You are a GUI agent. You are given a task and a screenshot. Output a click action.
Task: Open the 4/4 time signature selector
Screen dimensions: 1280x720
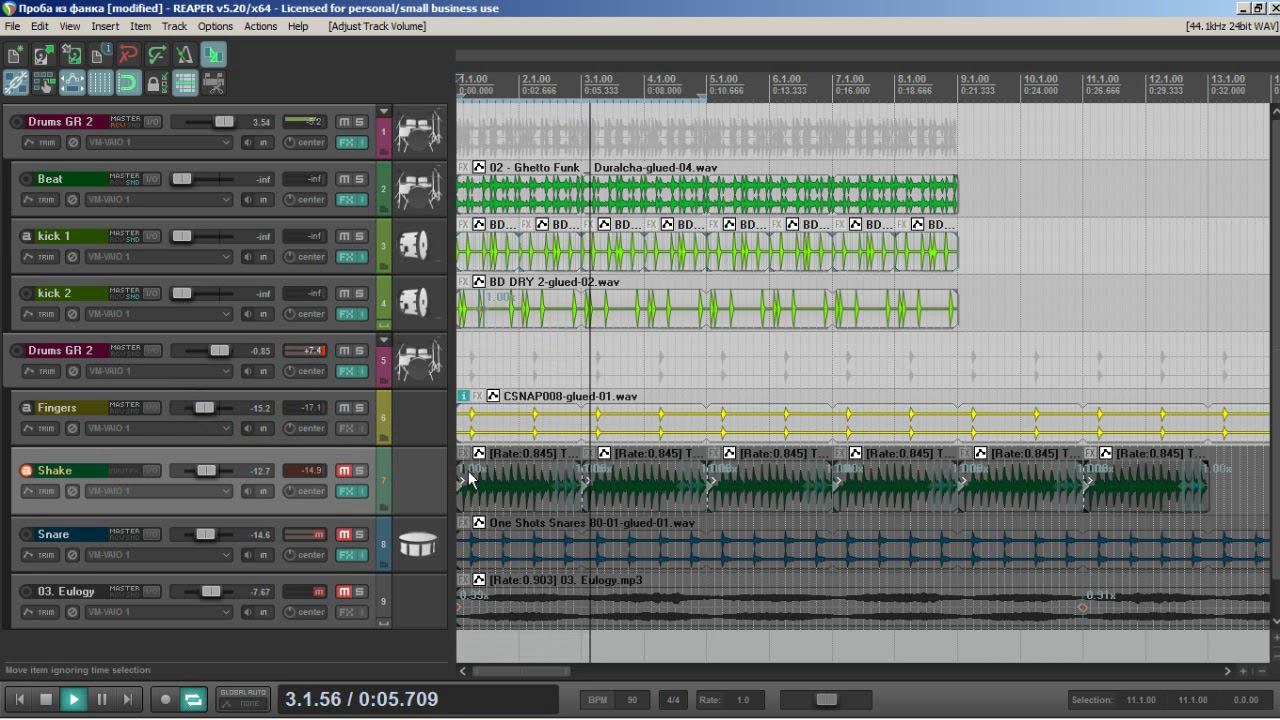(x=673, y=700)
